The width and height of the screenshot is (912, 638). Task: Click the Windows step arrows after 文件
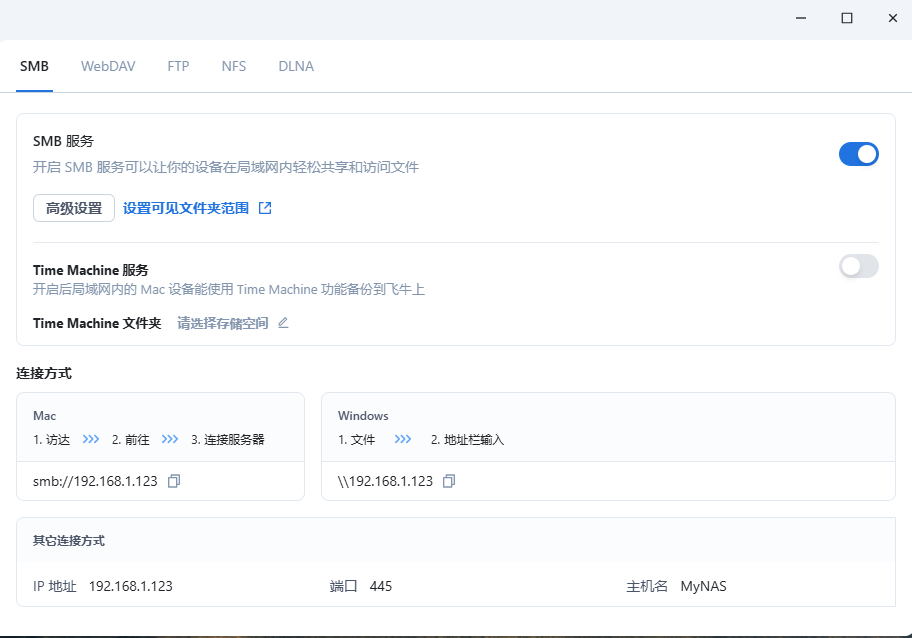pos(402,439)
